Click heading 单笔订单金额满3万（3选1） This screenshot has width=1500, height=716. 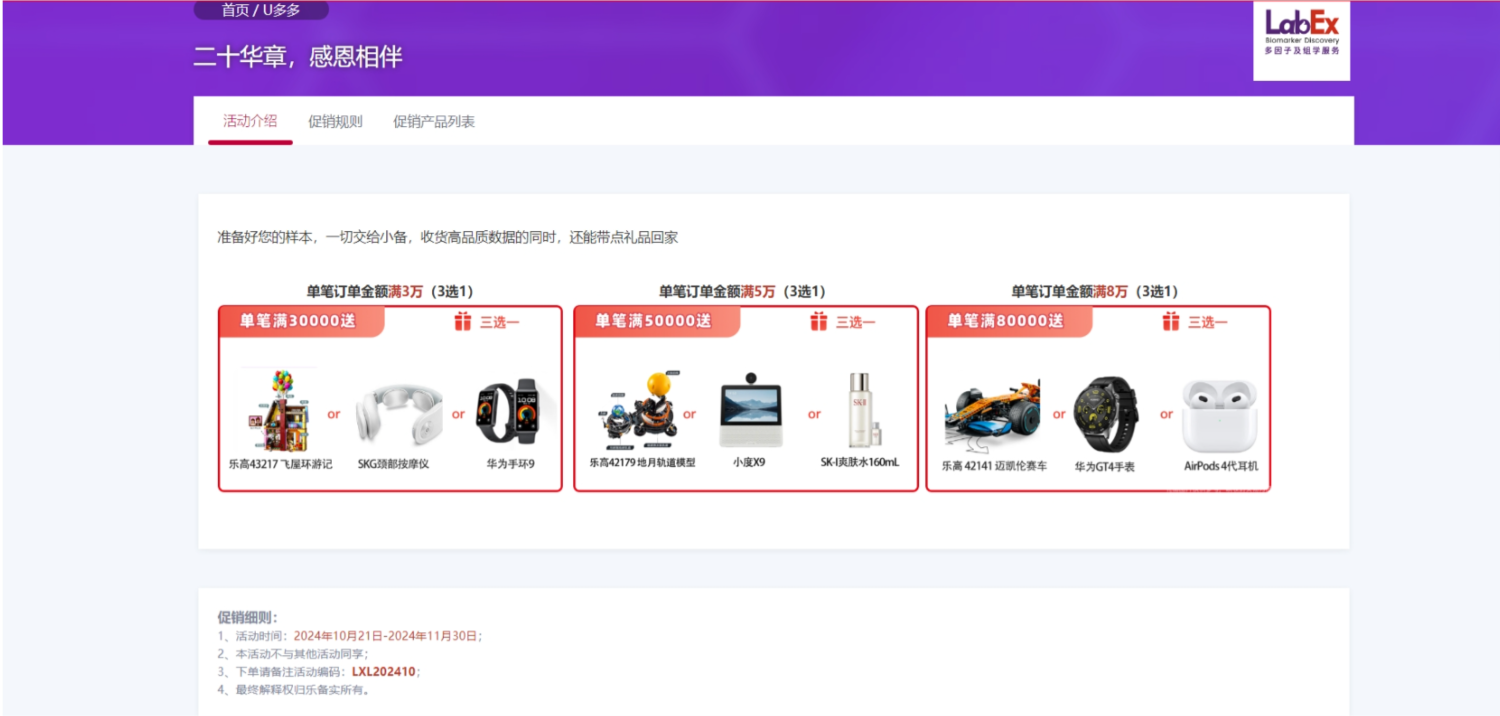(390, 291)
